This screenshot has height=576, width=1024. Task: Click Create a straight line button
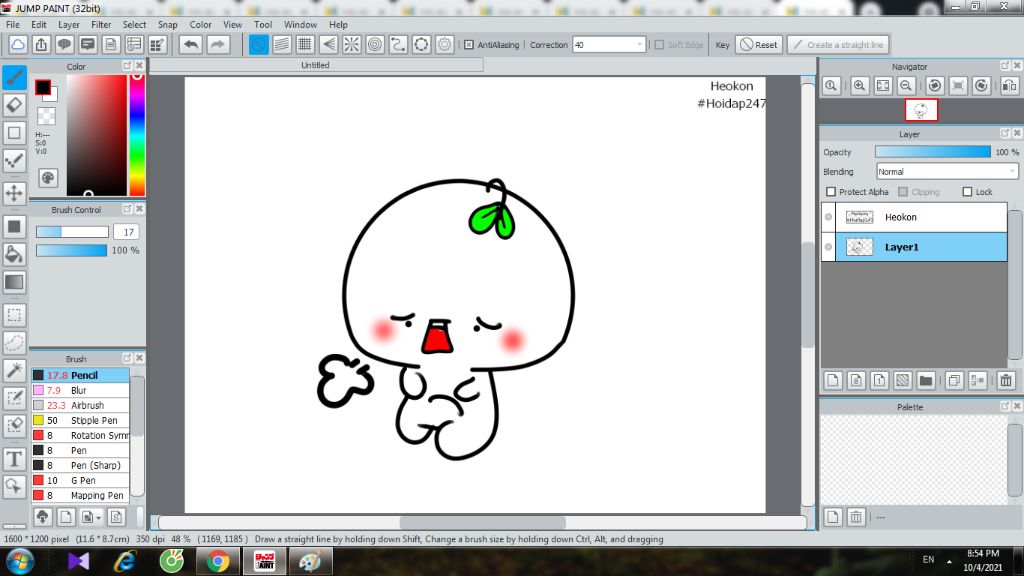(839, 44)
